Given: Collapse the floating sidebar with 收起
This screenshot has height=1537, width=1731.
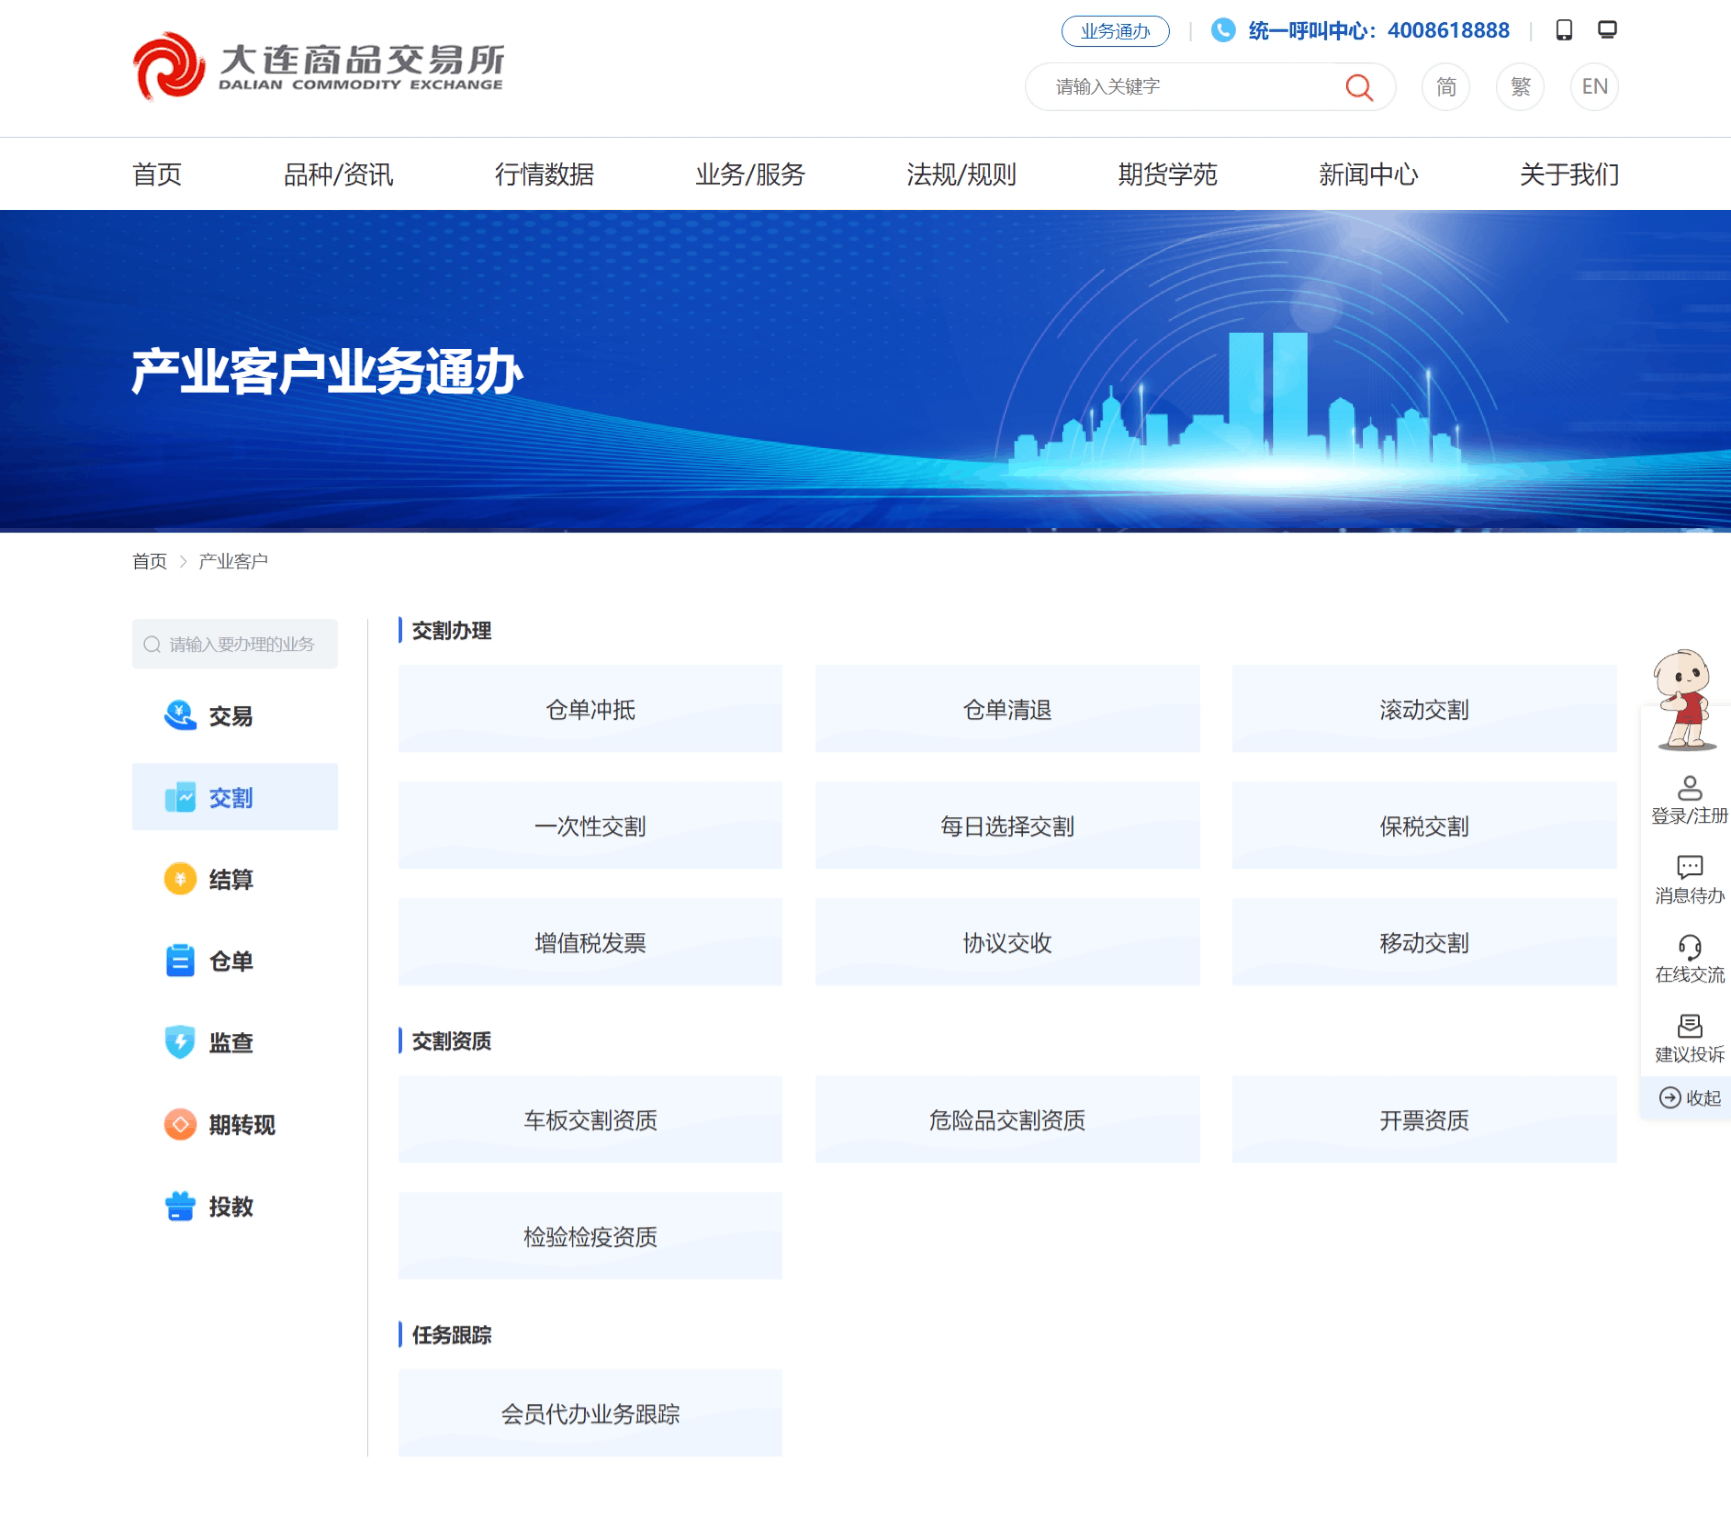Looking at the screenshot, I should tap(1689, 1098).
